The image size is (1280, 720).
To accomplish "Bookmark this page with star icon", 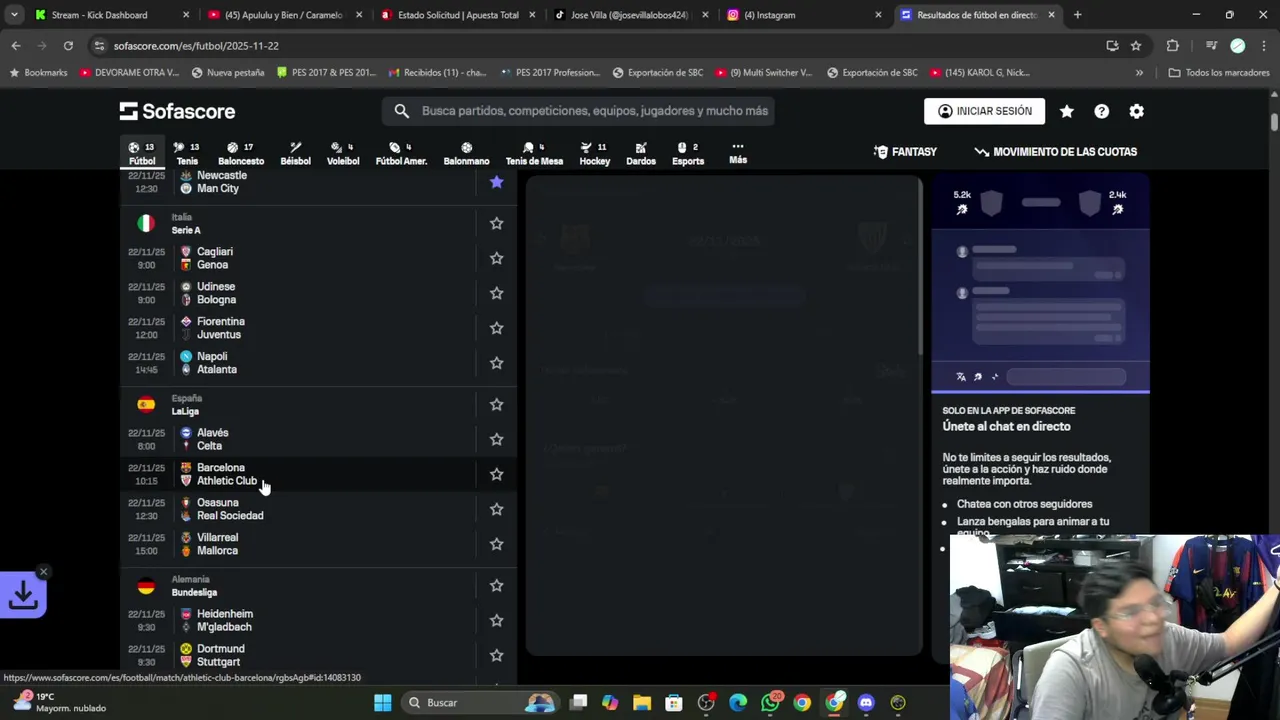I will (x=1136, y=46).
